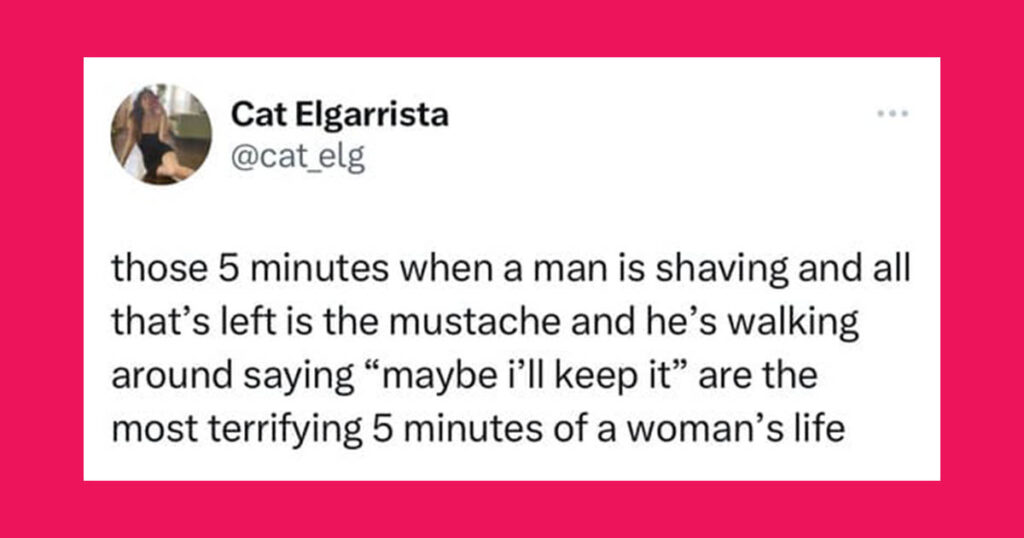This screenshot has height=538, width=1024.
Task: Click the word "most" on the last line
Action: [x=155, y=430]
